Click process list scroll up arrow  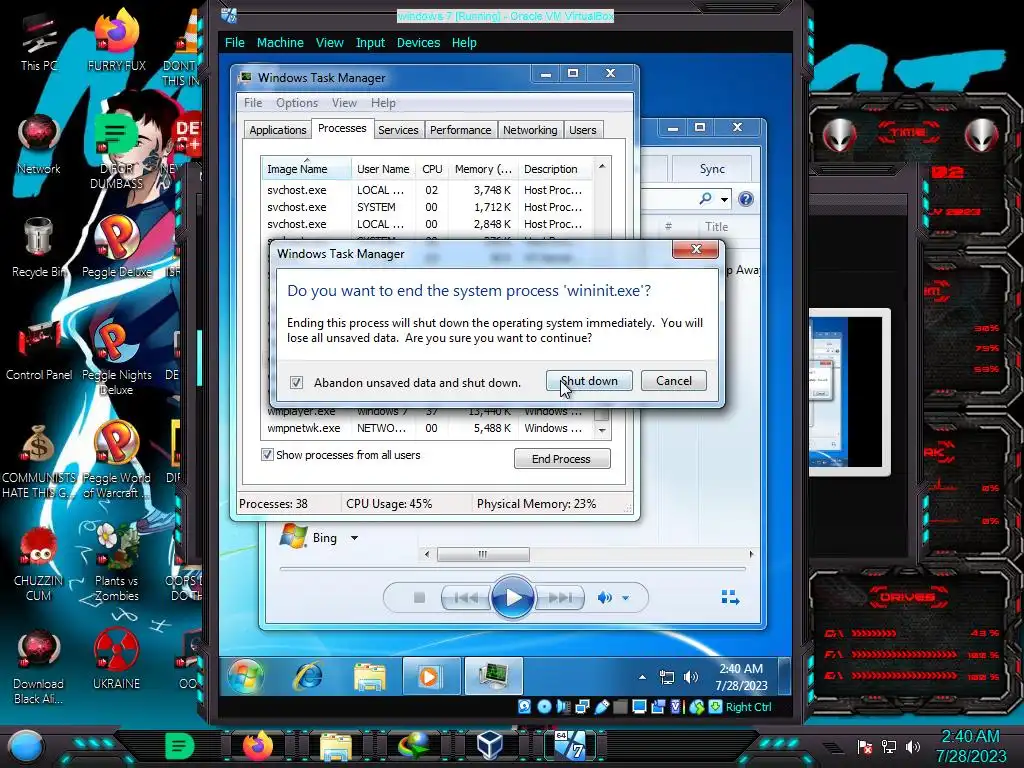coord(601,167)
